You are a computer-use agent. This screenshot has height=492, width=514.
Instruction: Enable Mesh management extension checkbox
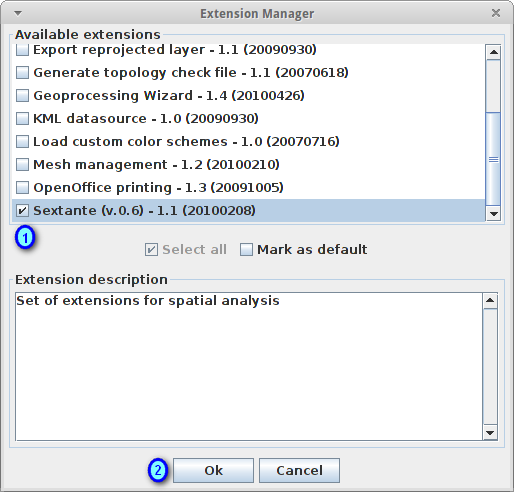click(x=22, y=165)
